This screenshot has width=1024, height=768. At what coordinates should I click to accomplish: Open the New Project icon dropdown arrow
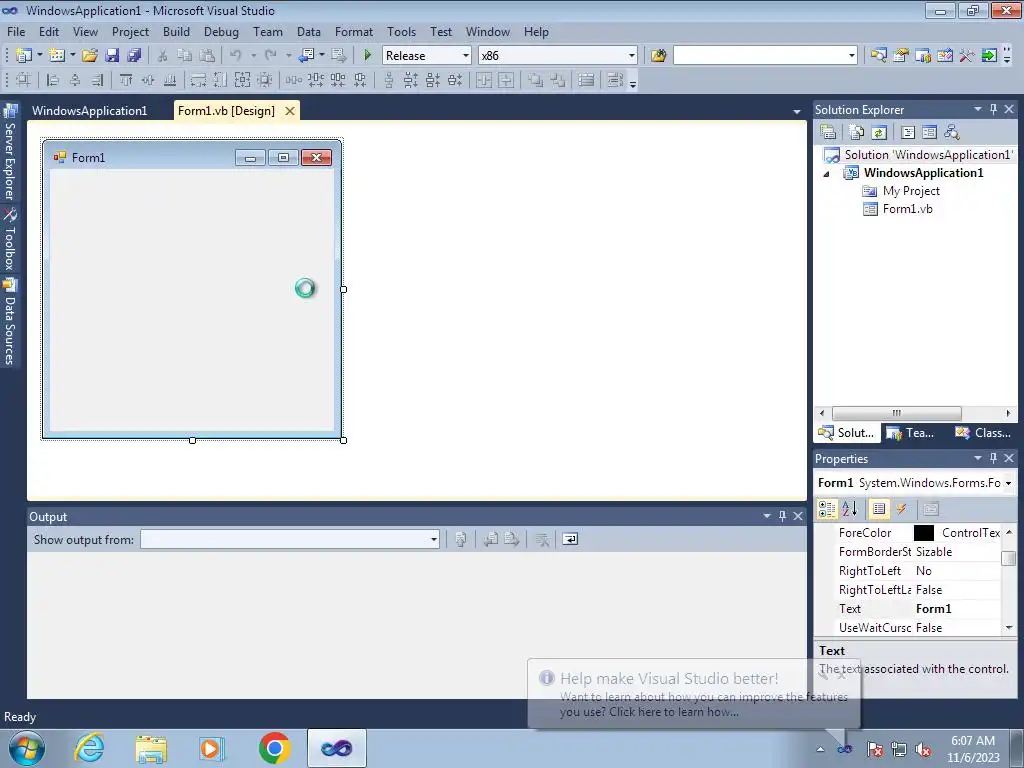[x=40, y=56]
